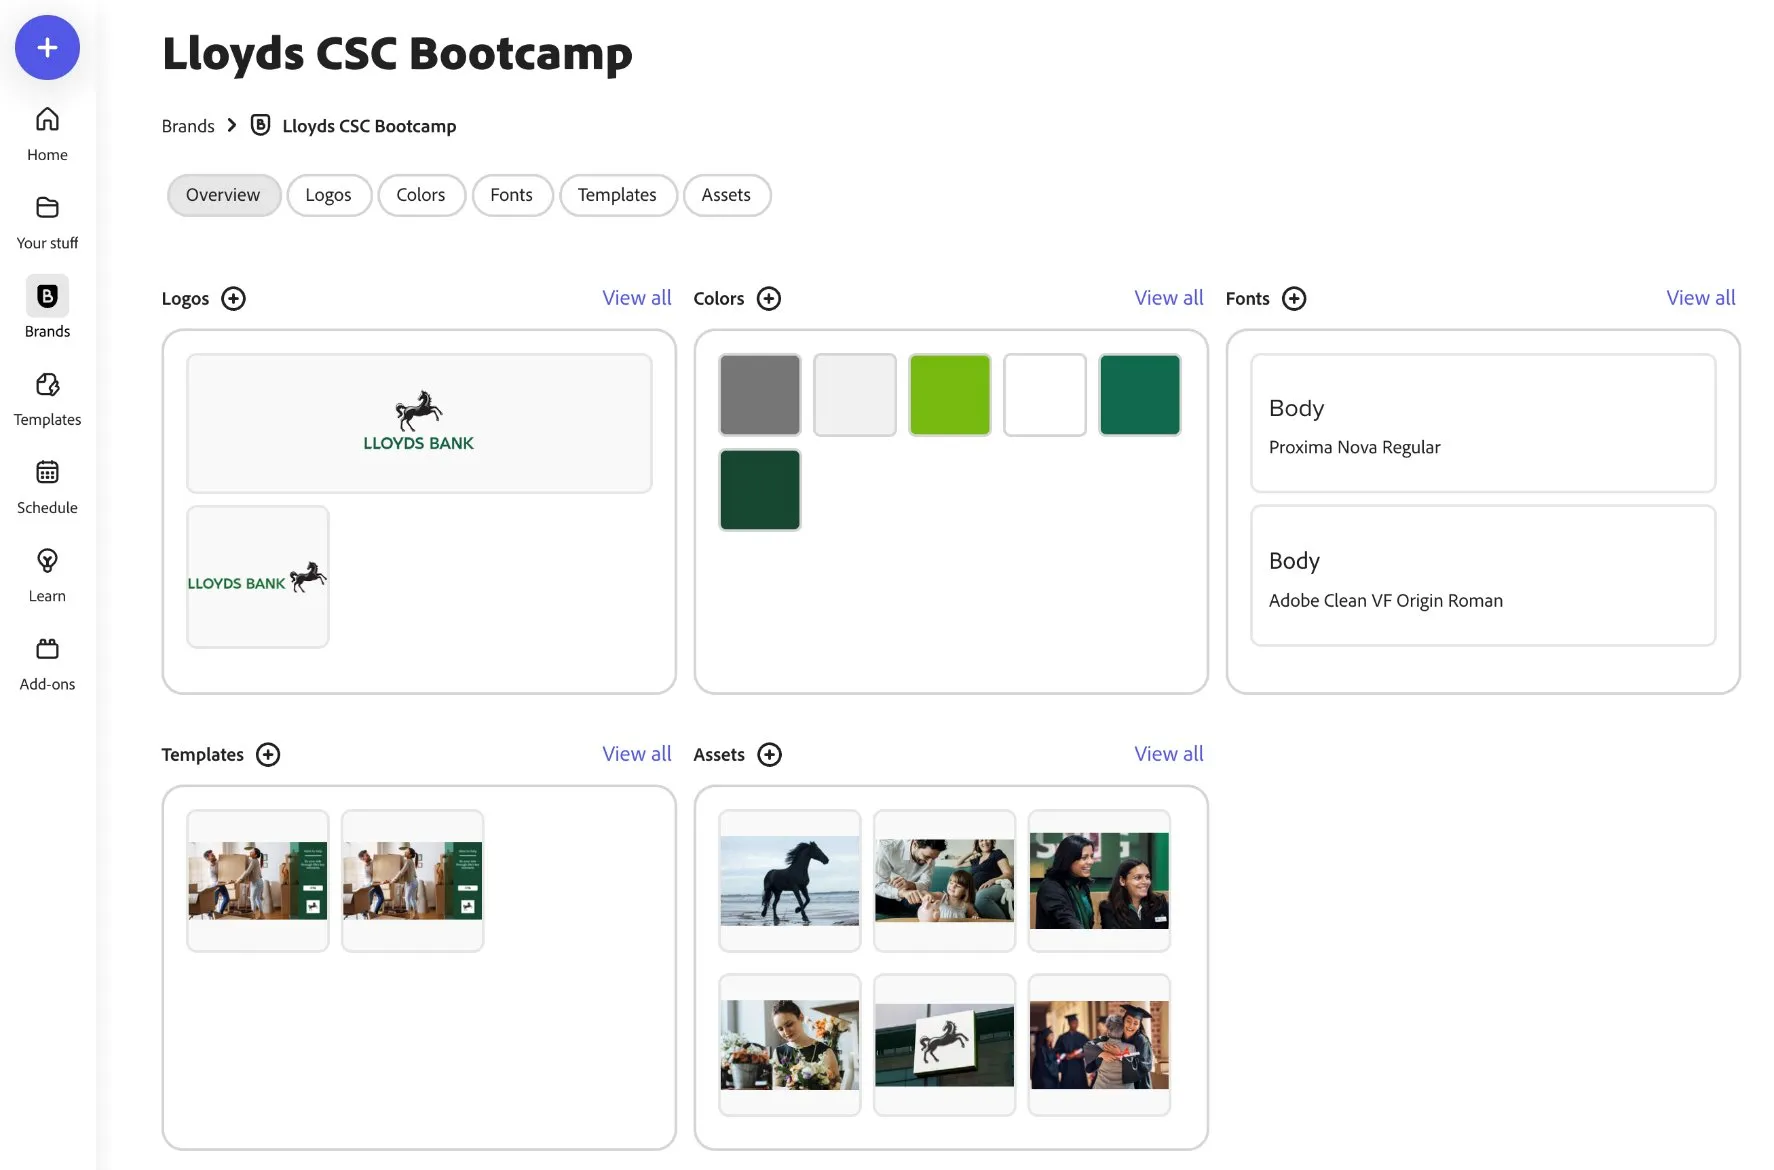This screenshot has width=1774, height=1170.
Task: Add a new font with plus icon
Action: pos(1294,299)
